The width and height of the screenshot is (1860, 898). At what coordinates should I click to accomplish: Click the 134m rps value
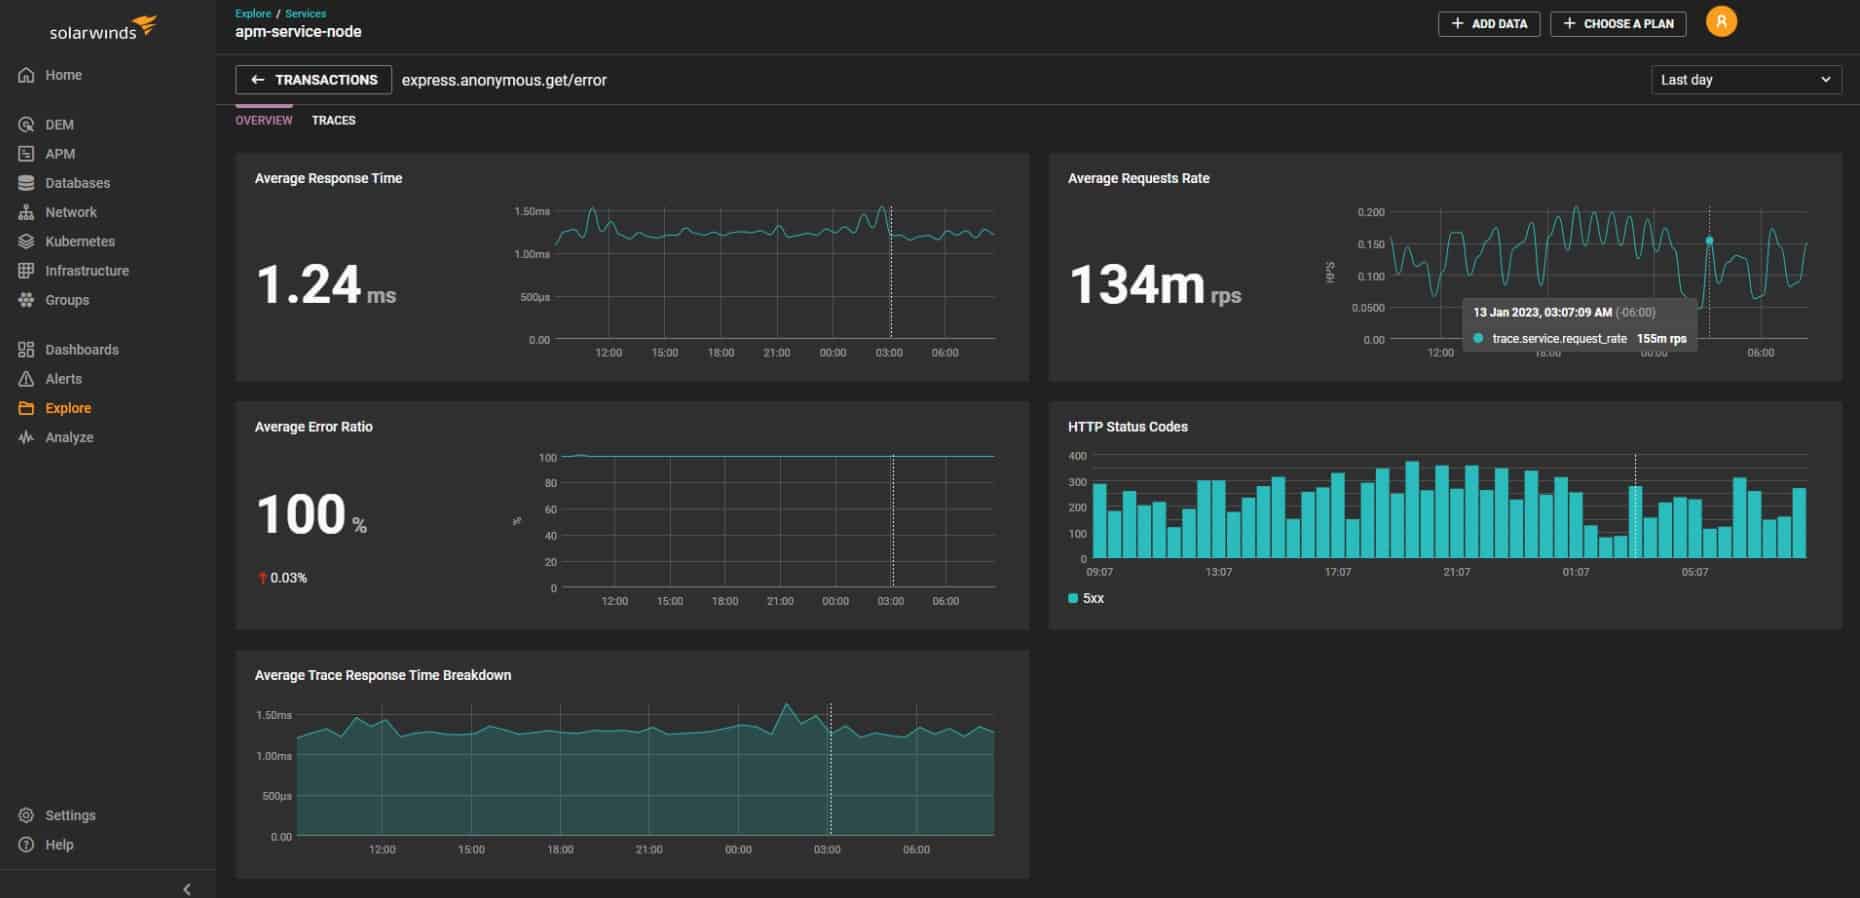[x=1155, y=284]
